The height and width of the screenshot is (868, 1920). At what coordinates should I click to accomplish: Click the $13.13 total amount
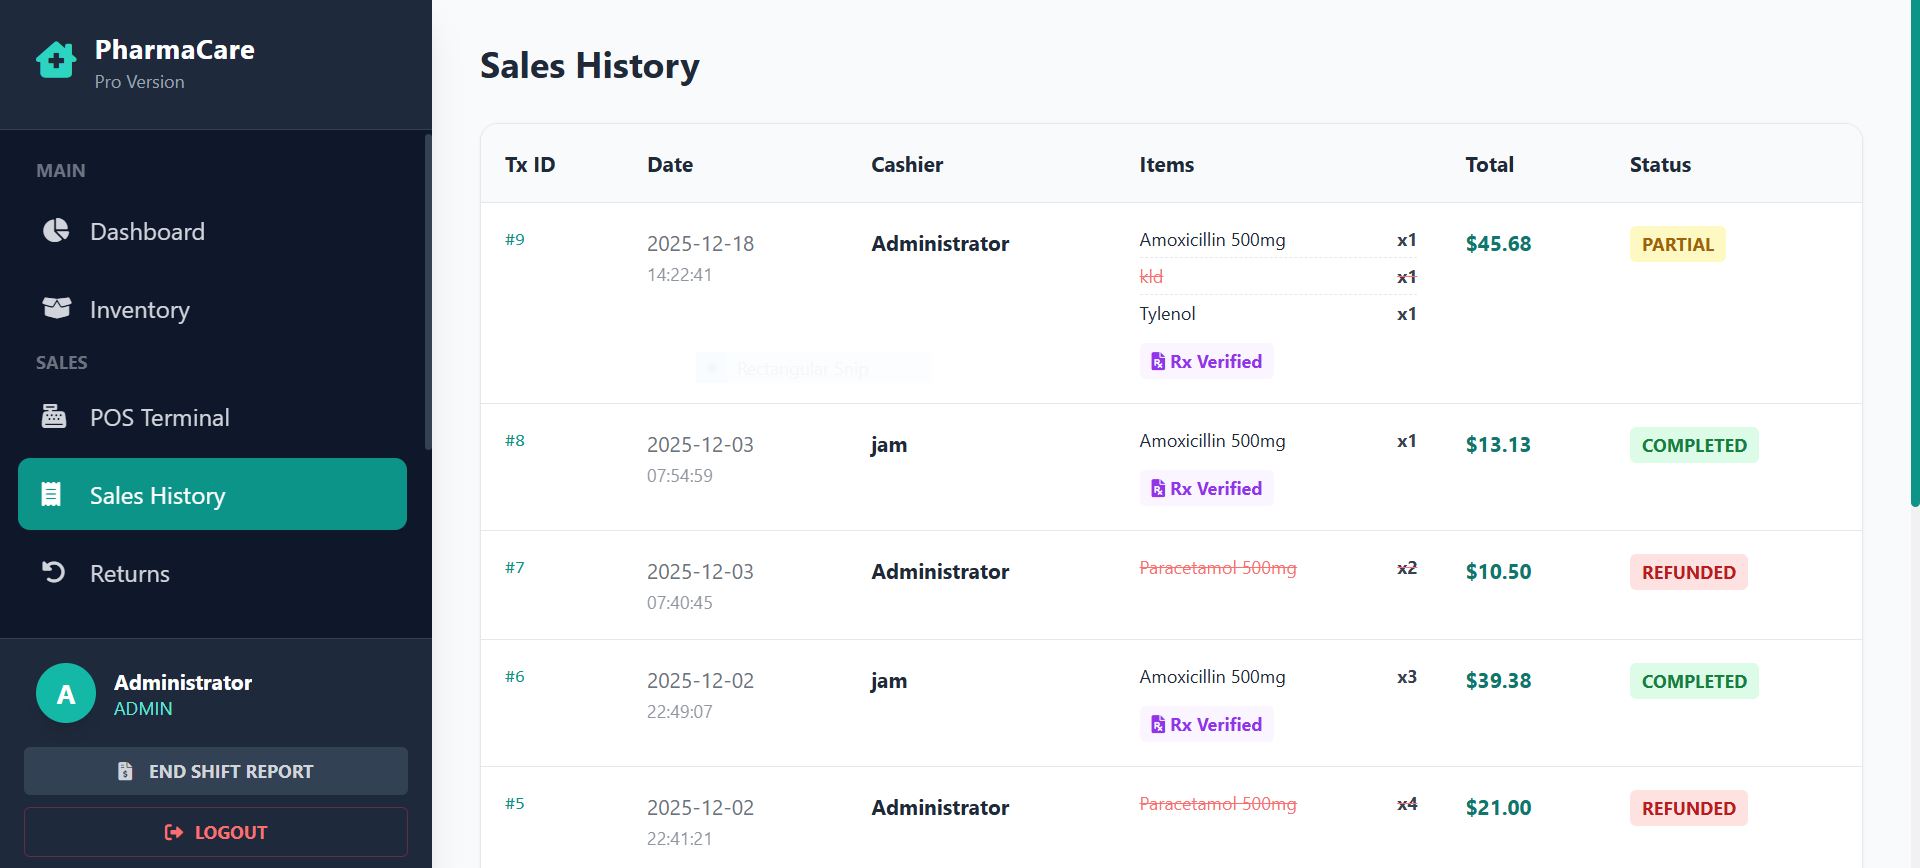(1498, 445)
